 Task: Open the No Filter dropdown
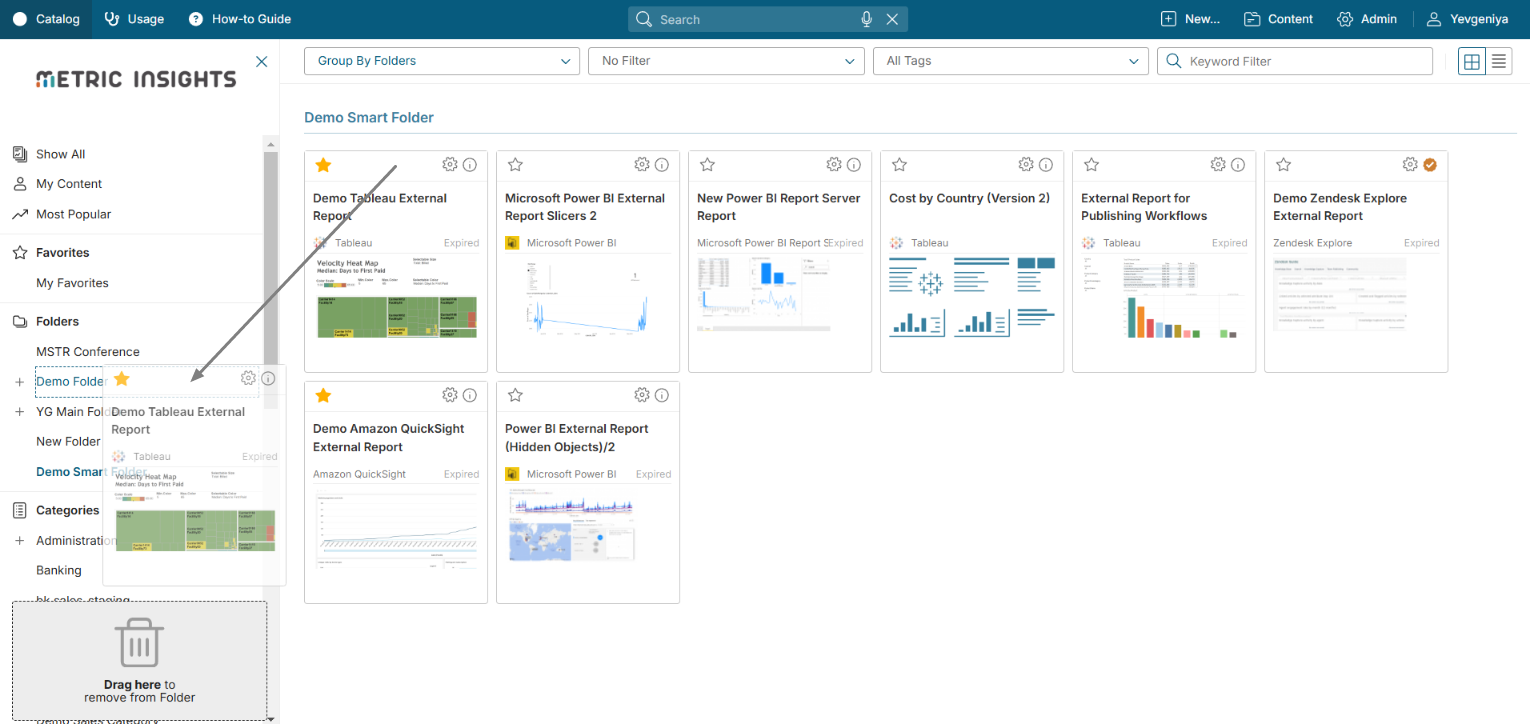725,61
